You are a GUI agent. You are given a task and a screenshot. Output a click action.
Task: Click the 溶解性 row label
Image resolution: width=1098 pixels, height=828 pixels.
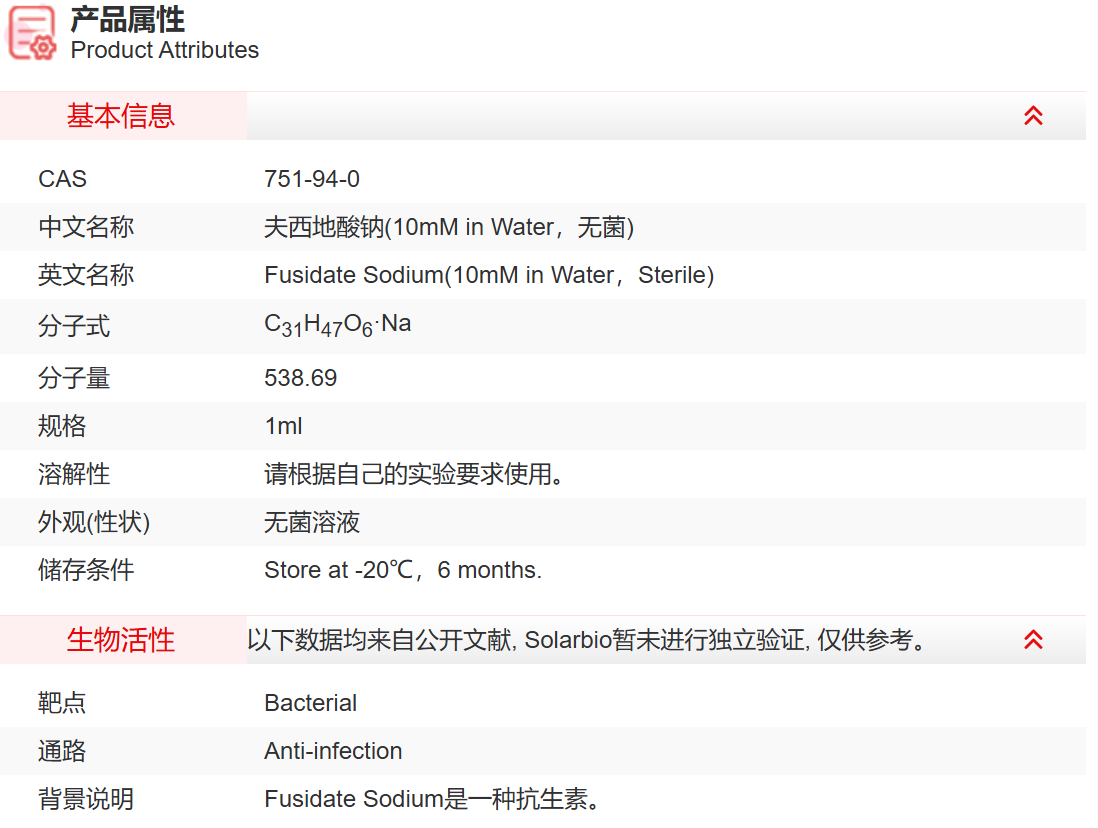pos(74,475)
